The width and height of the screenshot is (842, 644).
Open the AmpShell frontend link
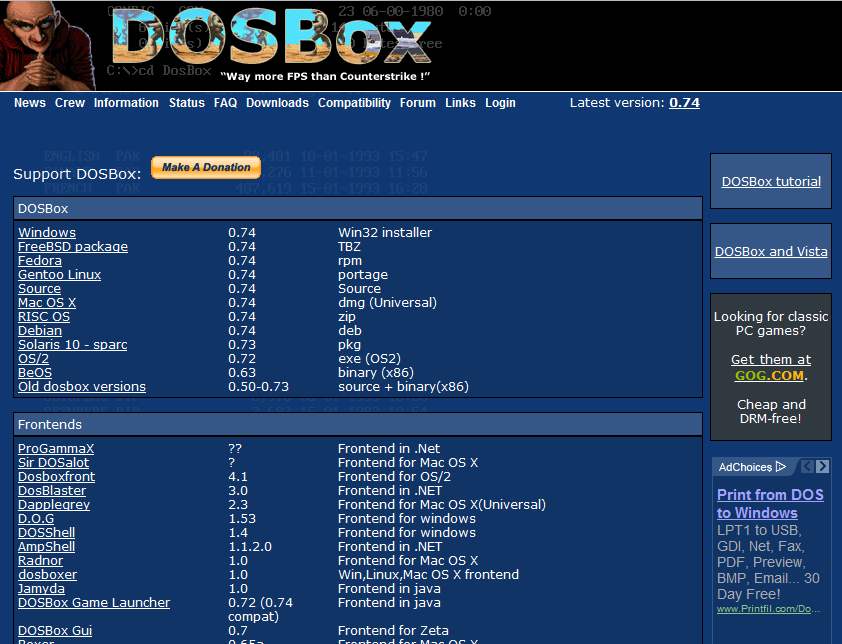[x=47, y=546]
